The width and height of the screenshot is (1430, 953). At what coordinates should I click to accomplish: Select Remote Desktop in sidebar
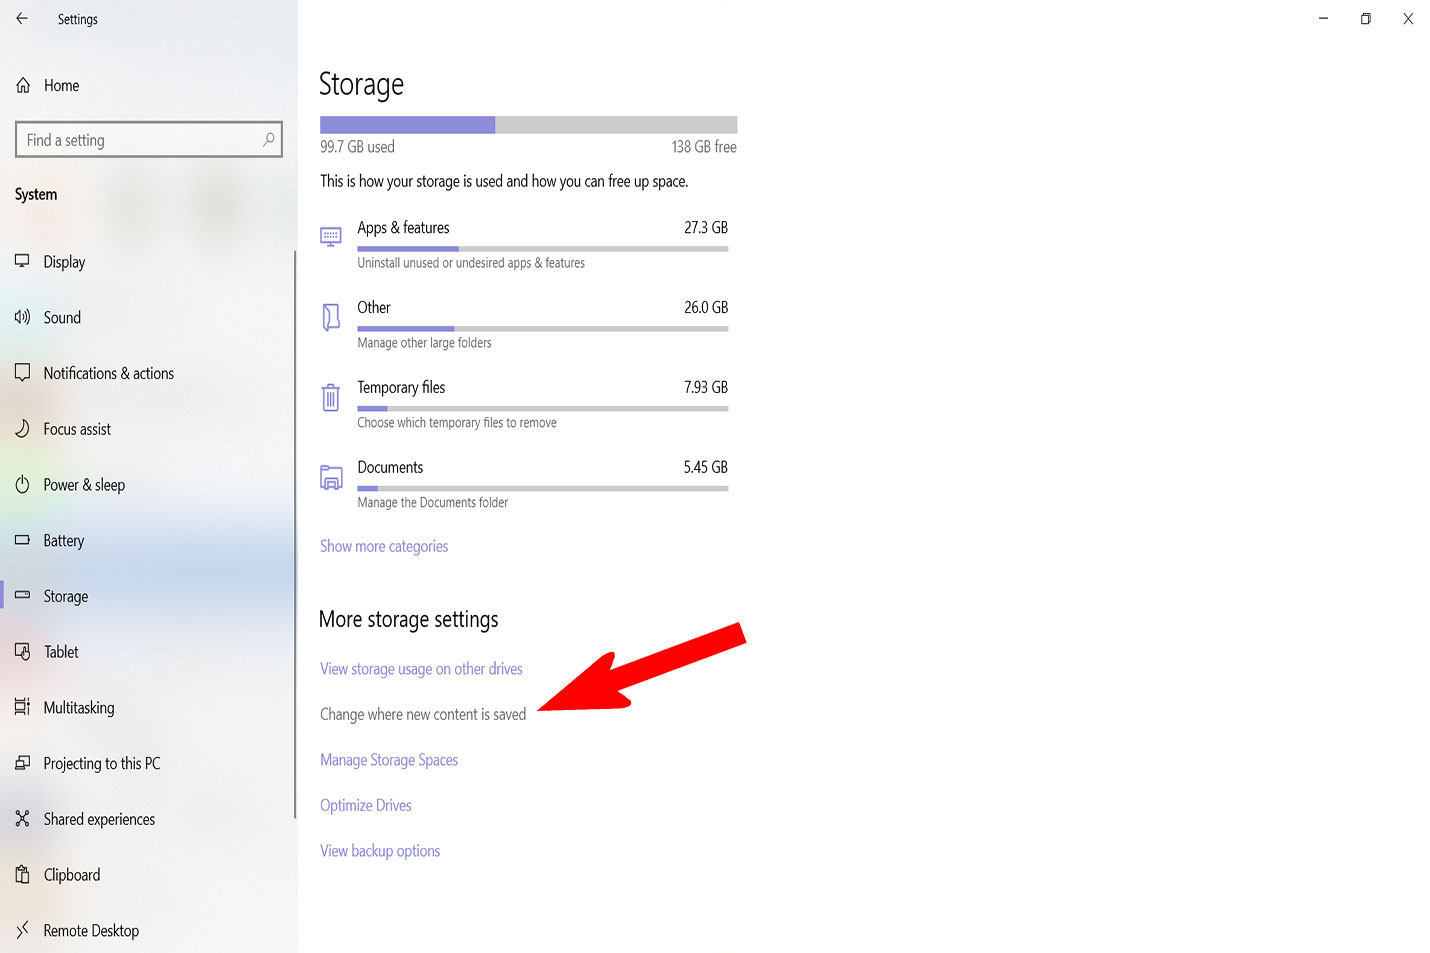coord(91,931)
